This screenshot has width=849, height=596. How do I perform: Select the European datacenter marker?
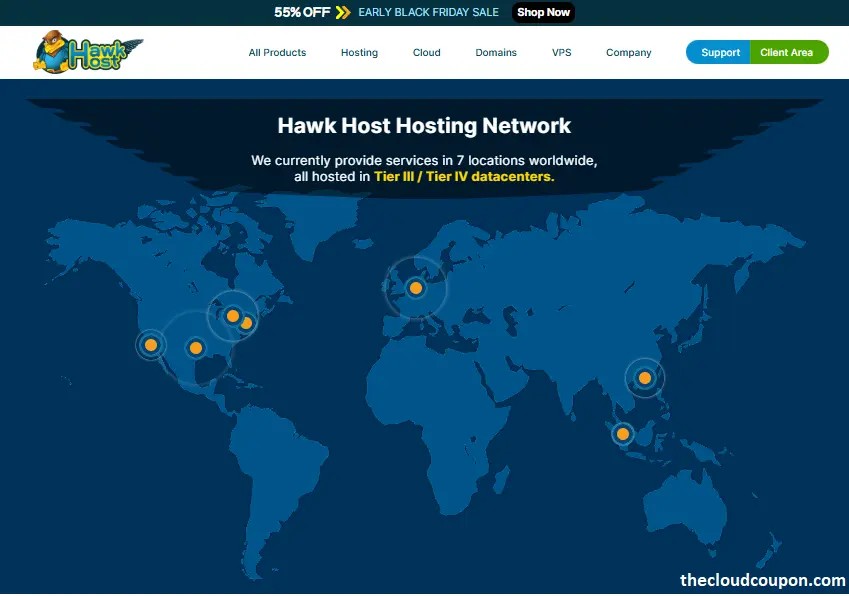coord(415,287)
